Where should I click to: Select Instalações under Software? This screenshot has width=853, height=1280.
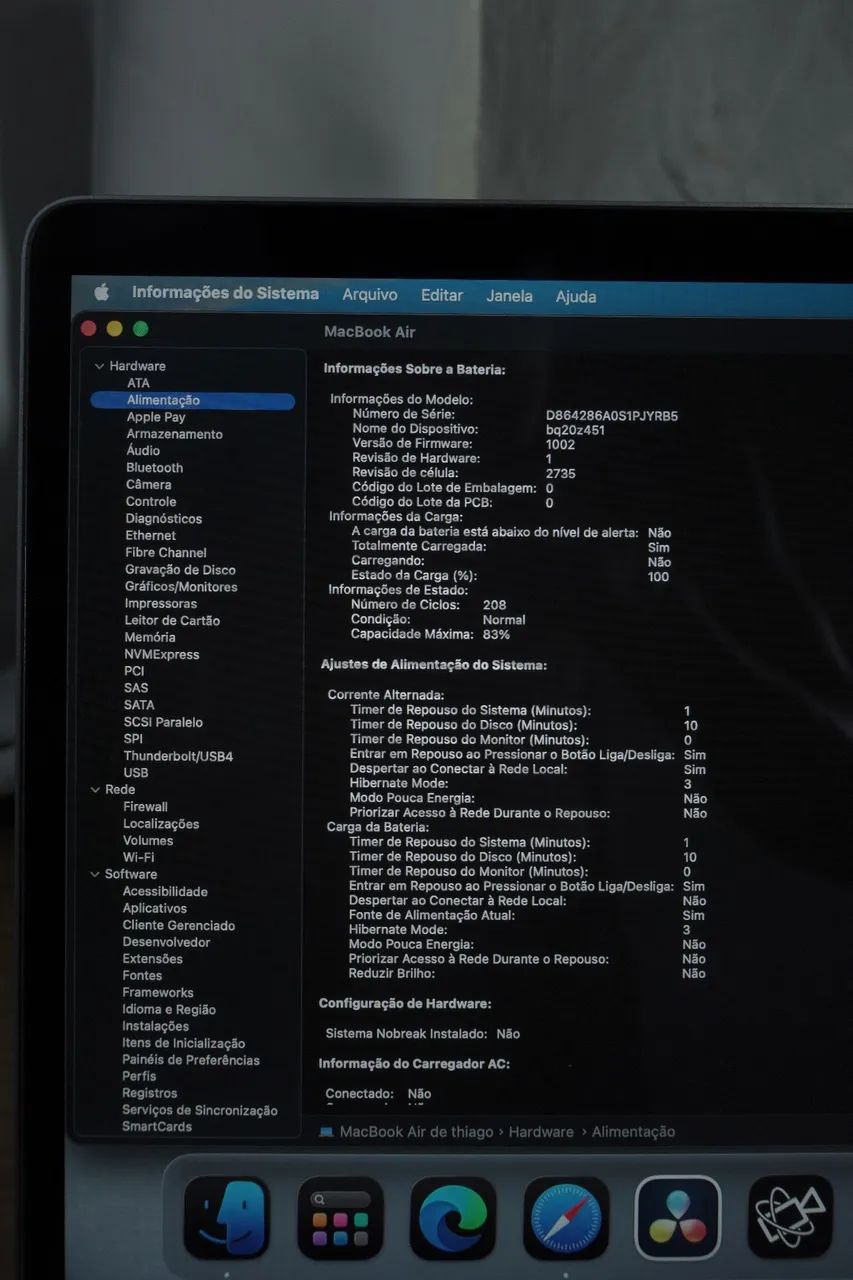pyautogui.click(x=155, y=1026)
